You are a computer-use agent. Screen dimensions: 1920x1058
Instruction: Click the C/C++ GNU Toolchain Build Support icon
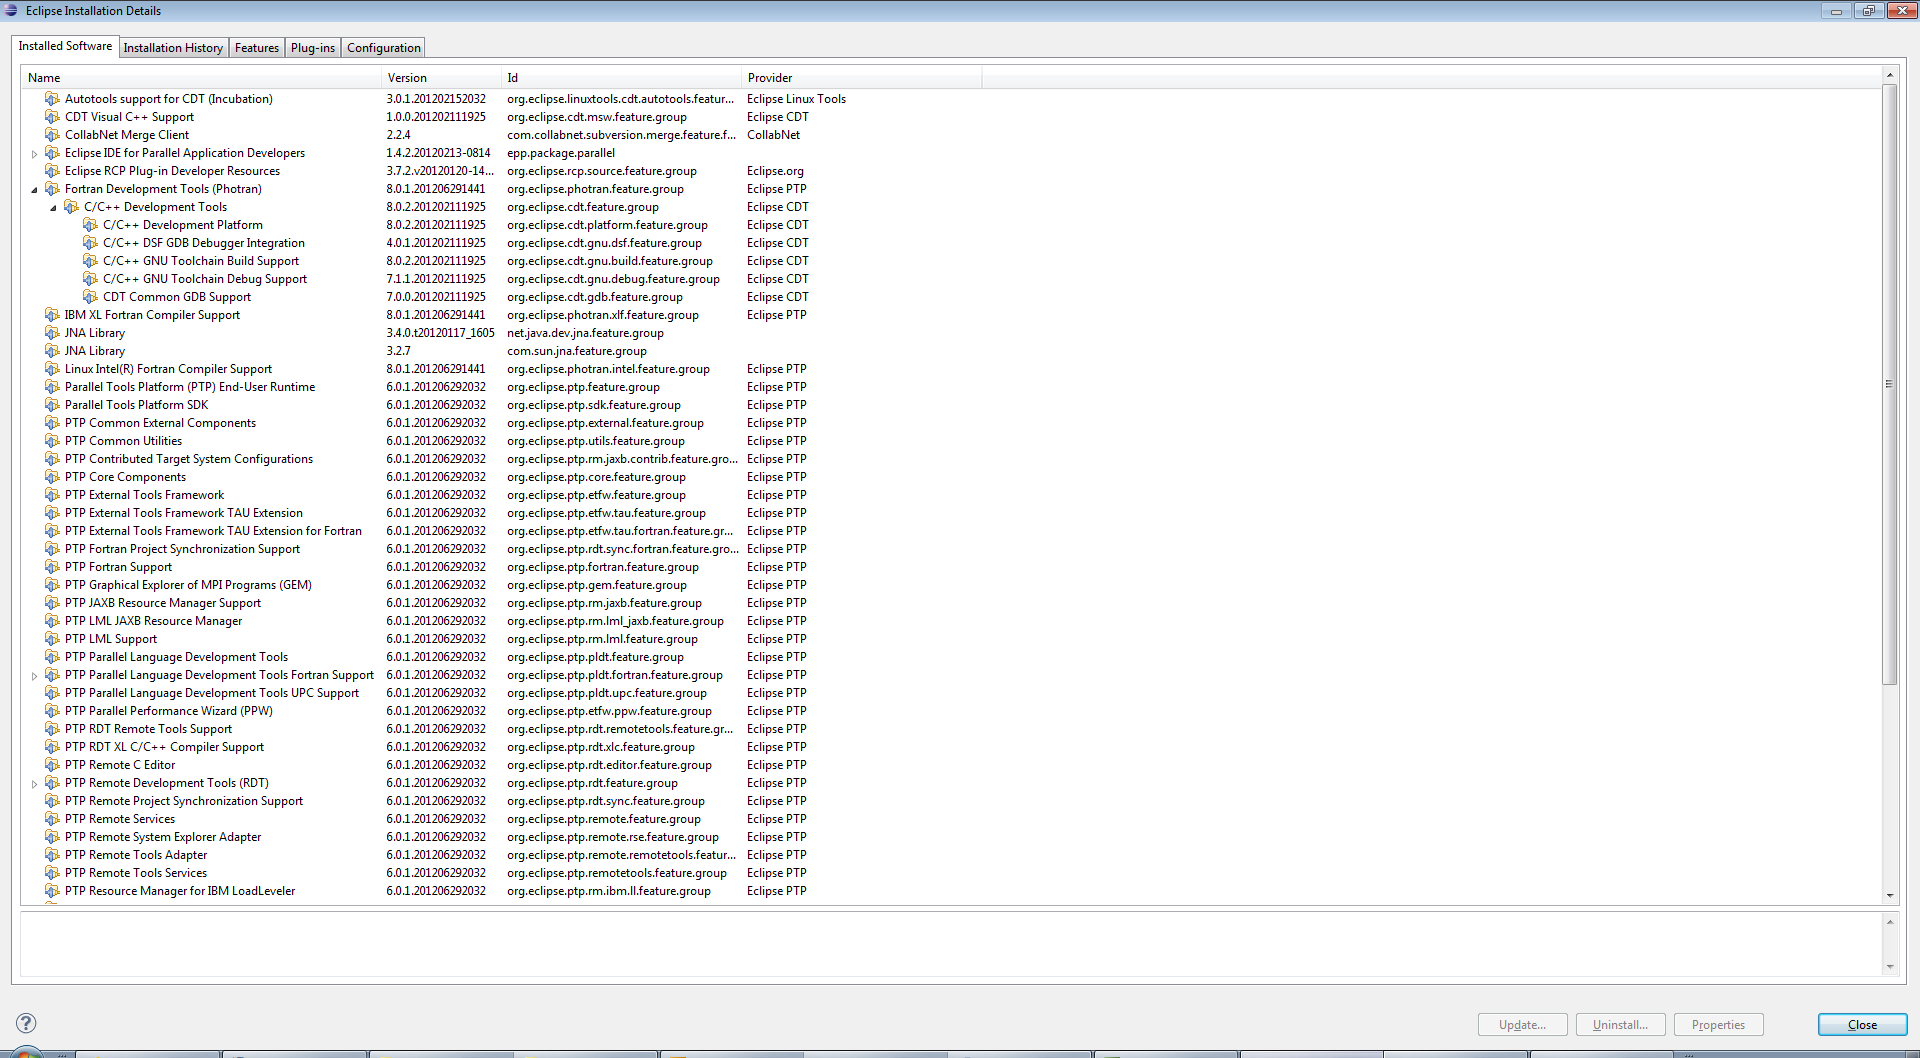(90, 261)
